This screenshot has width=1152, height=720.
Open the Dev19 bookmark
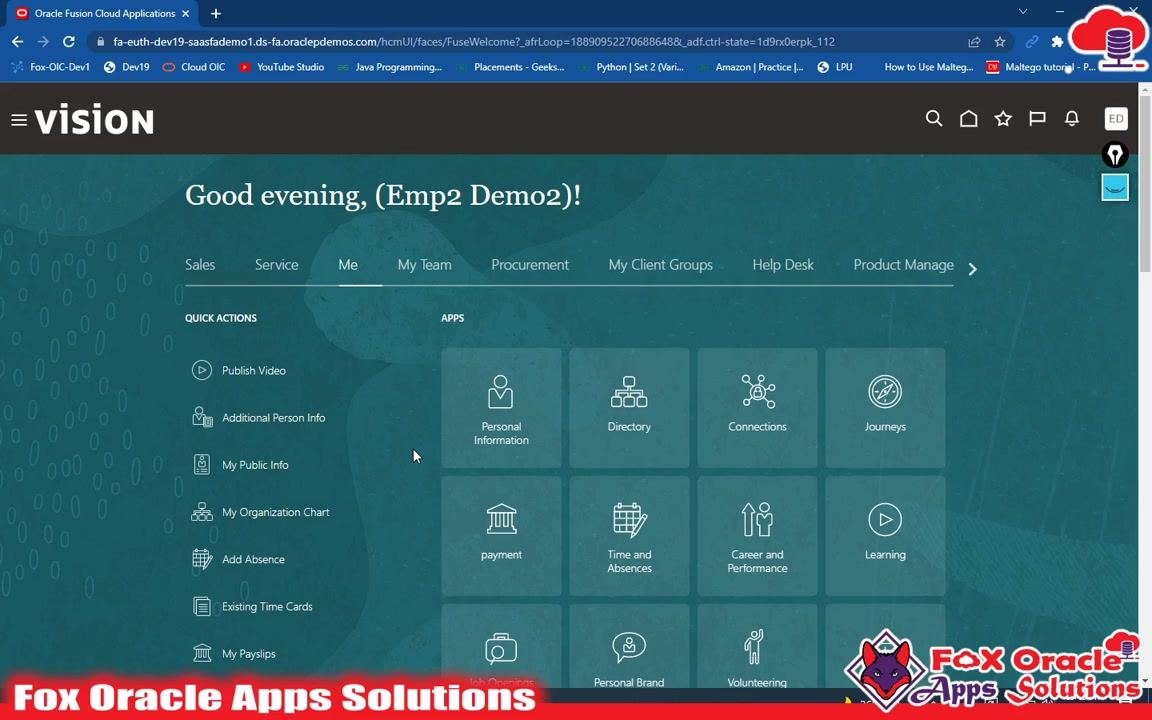tap(127, 67)
